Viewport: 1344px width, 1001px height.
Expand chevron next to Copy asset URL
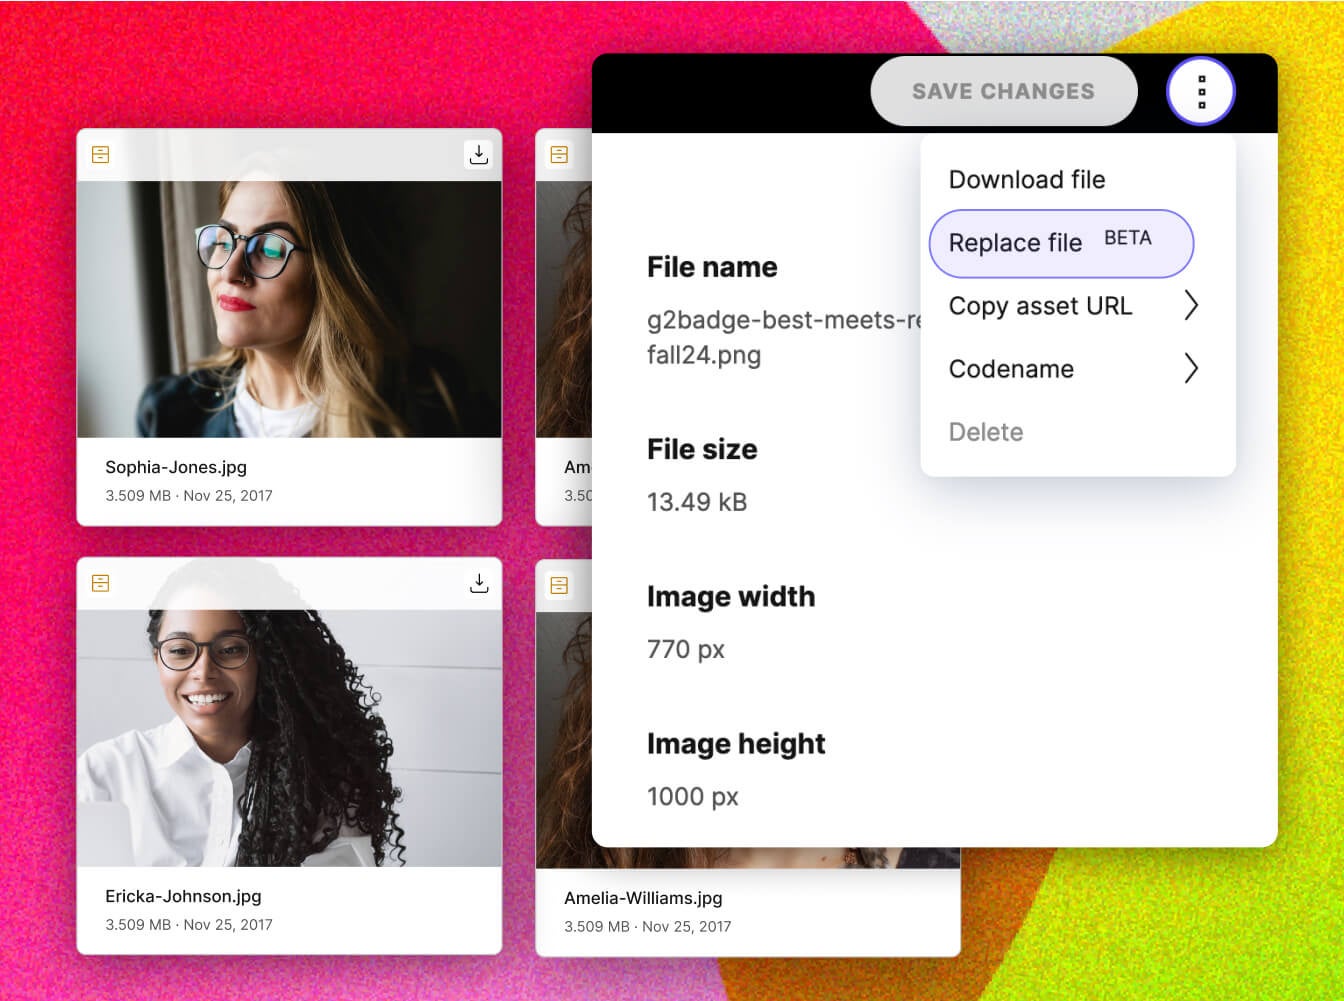(1191, 305)
